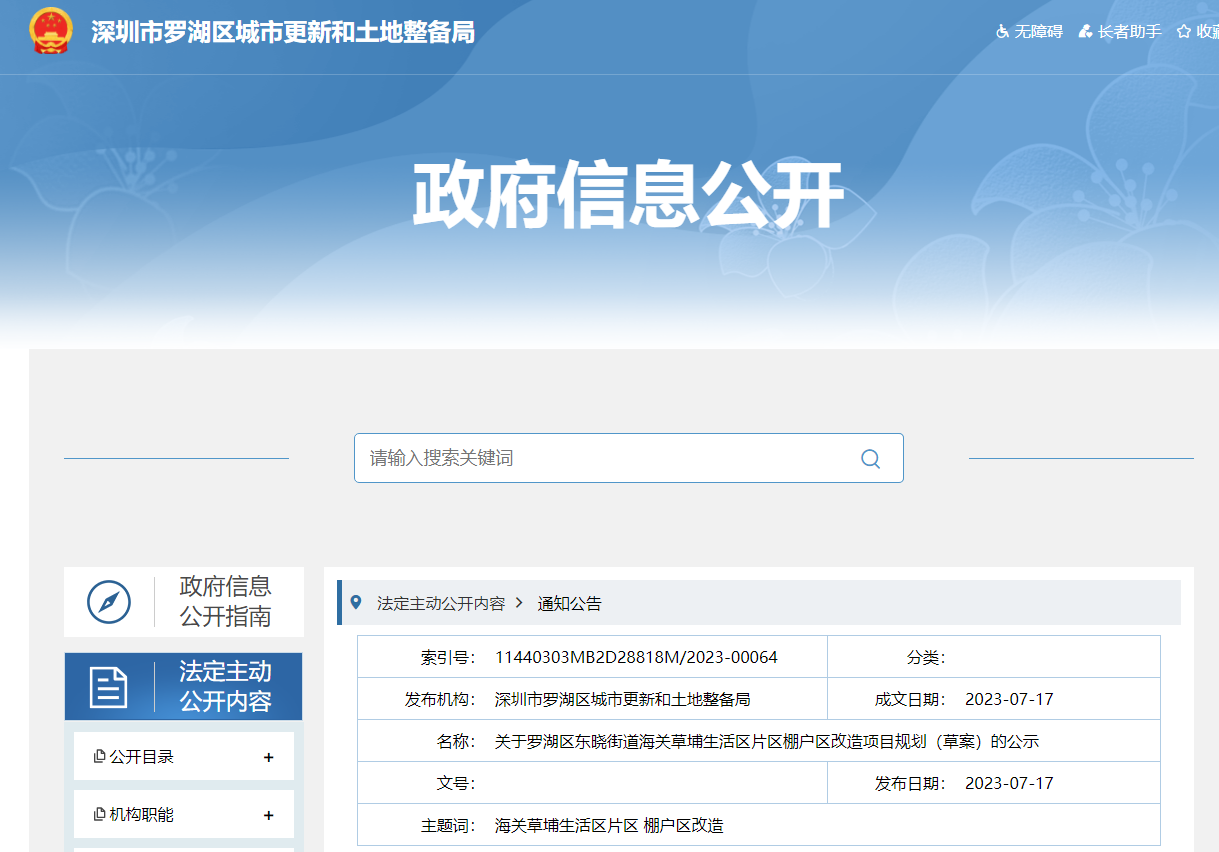Click the 收藏 star icon

click(x=1184, y=32)
